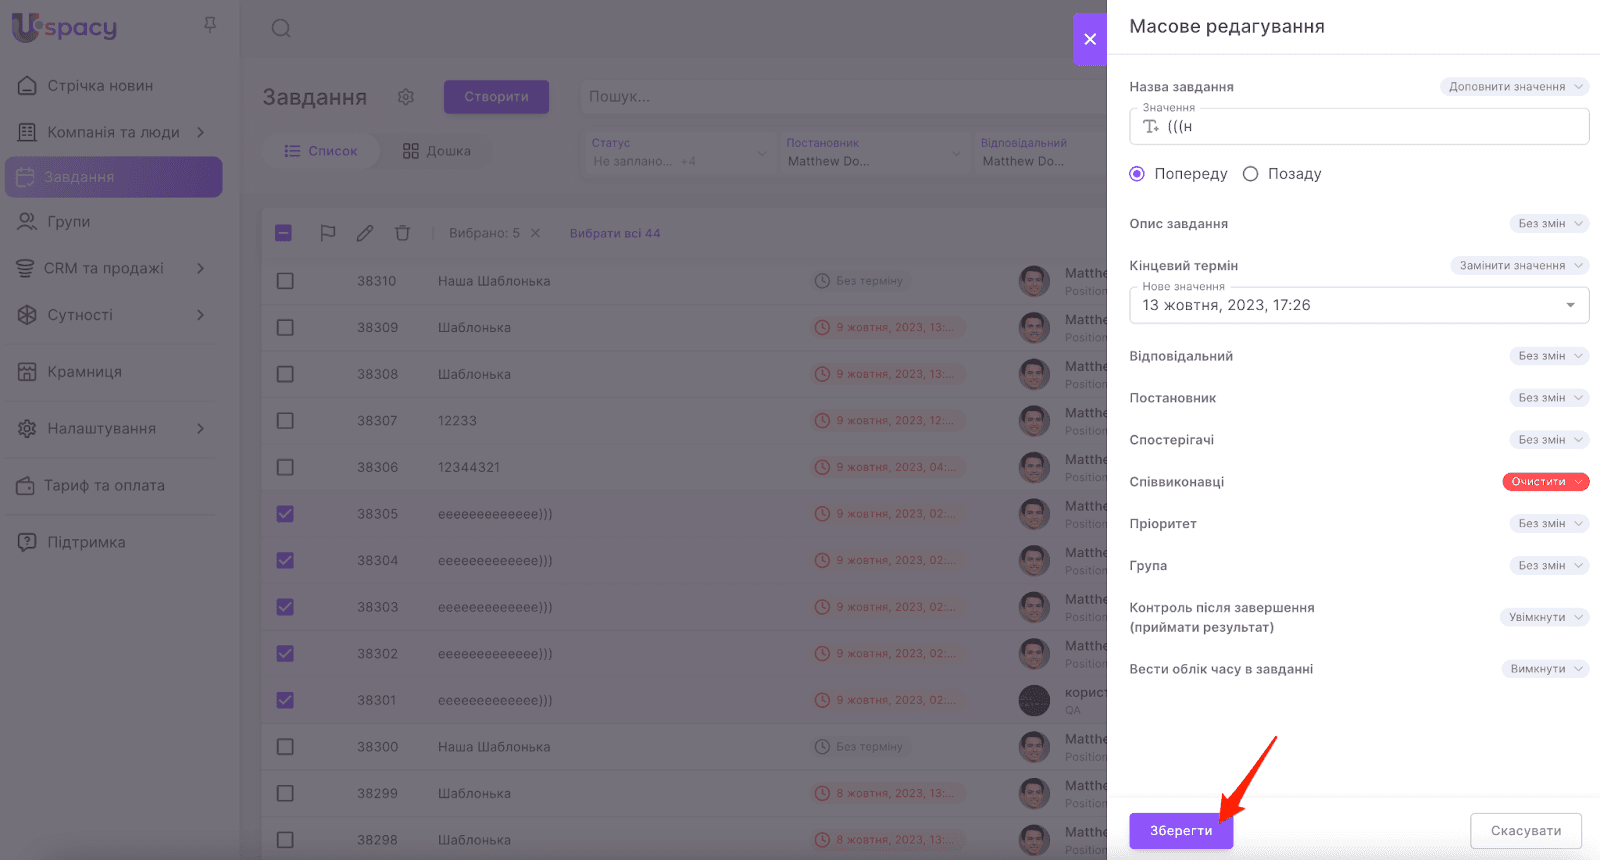The image size is (1600, 860).
Task: Open Без змін dropdown for Група
Action: point(1549,566)
